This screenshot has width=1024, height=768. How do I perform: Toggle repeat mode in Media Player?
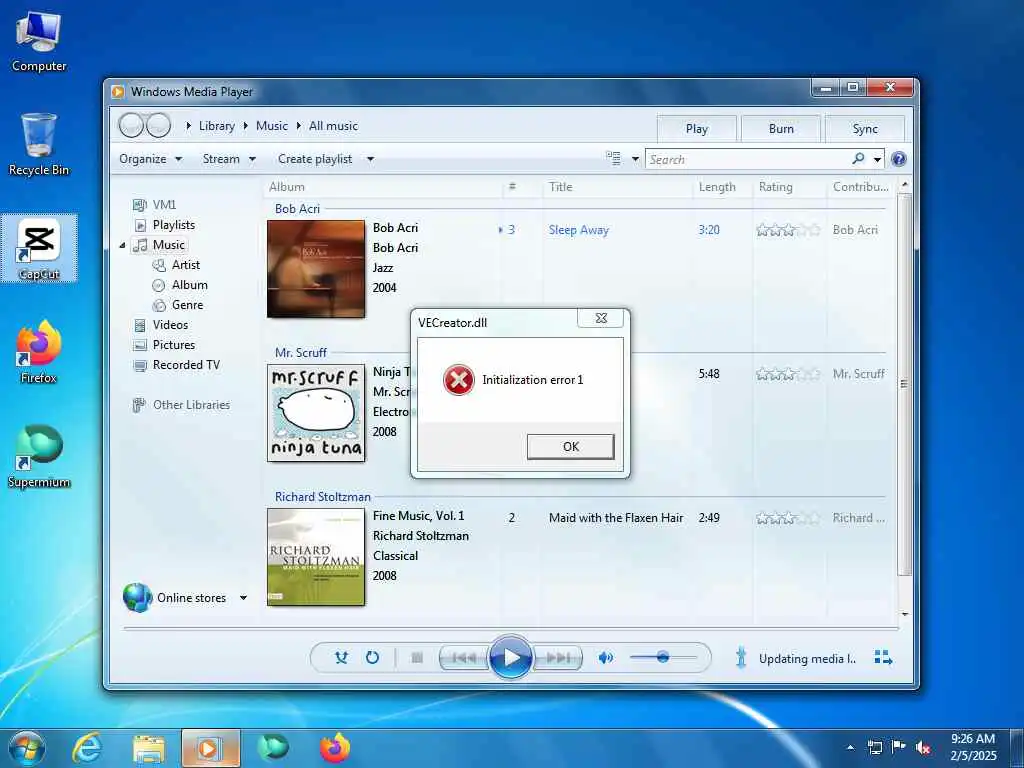372,658
